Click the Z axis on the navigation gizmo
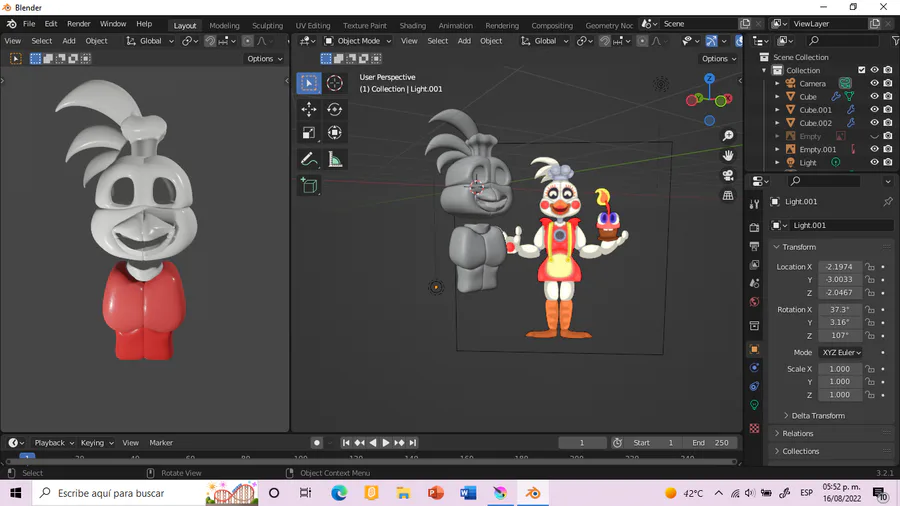 [x=709, y=79]
